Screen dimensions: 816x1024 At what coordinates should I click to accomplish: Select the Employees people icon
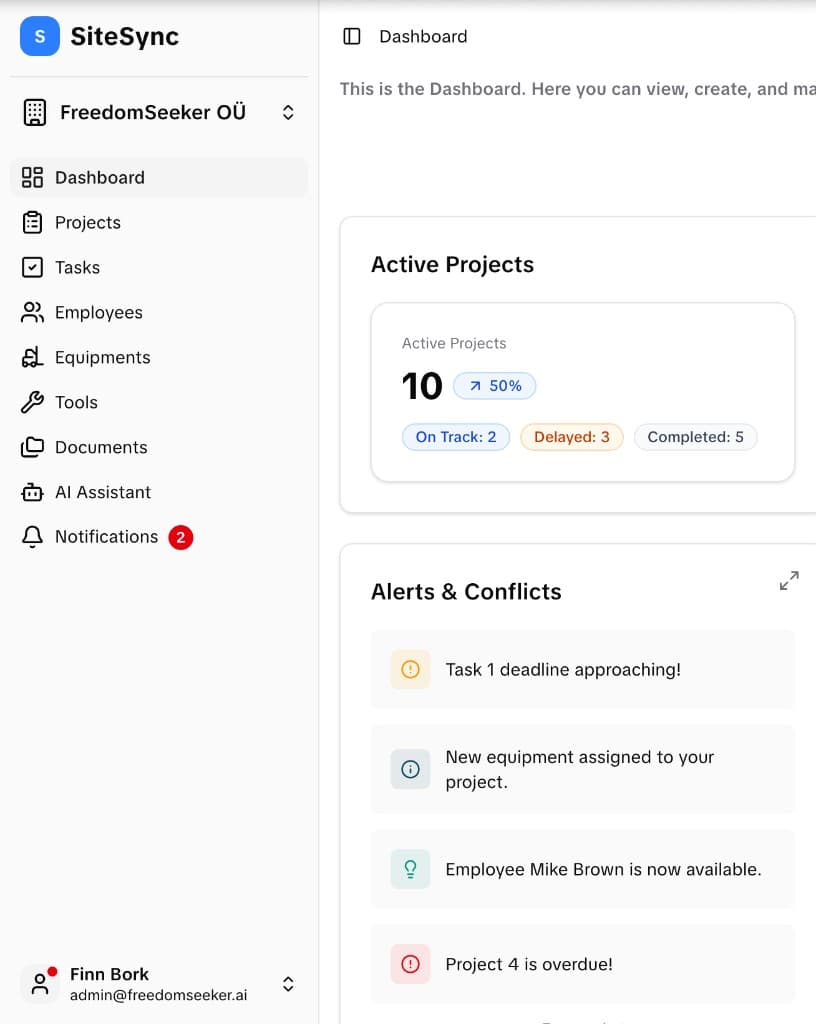[32, 312]
